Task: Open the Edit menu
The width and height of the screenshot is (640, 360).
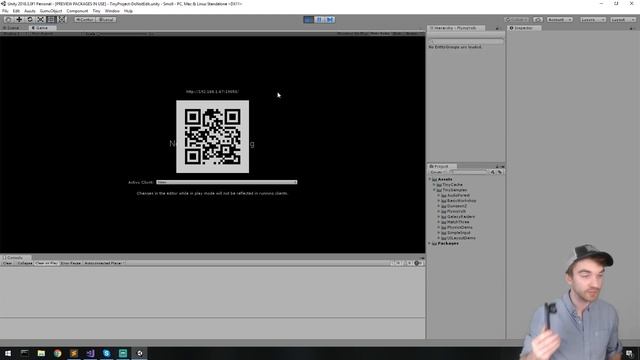Action: 16,11
